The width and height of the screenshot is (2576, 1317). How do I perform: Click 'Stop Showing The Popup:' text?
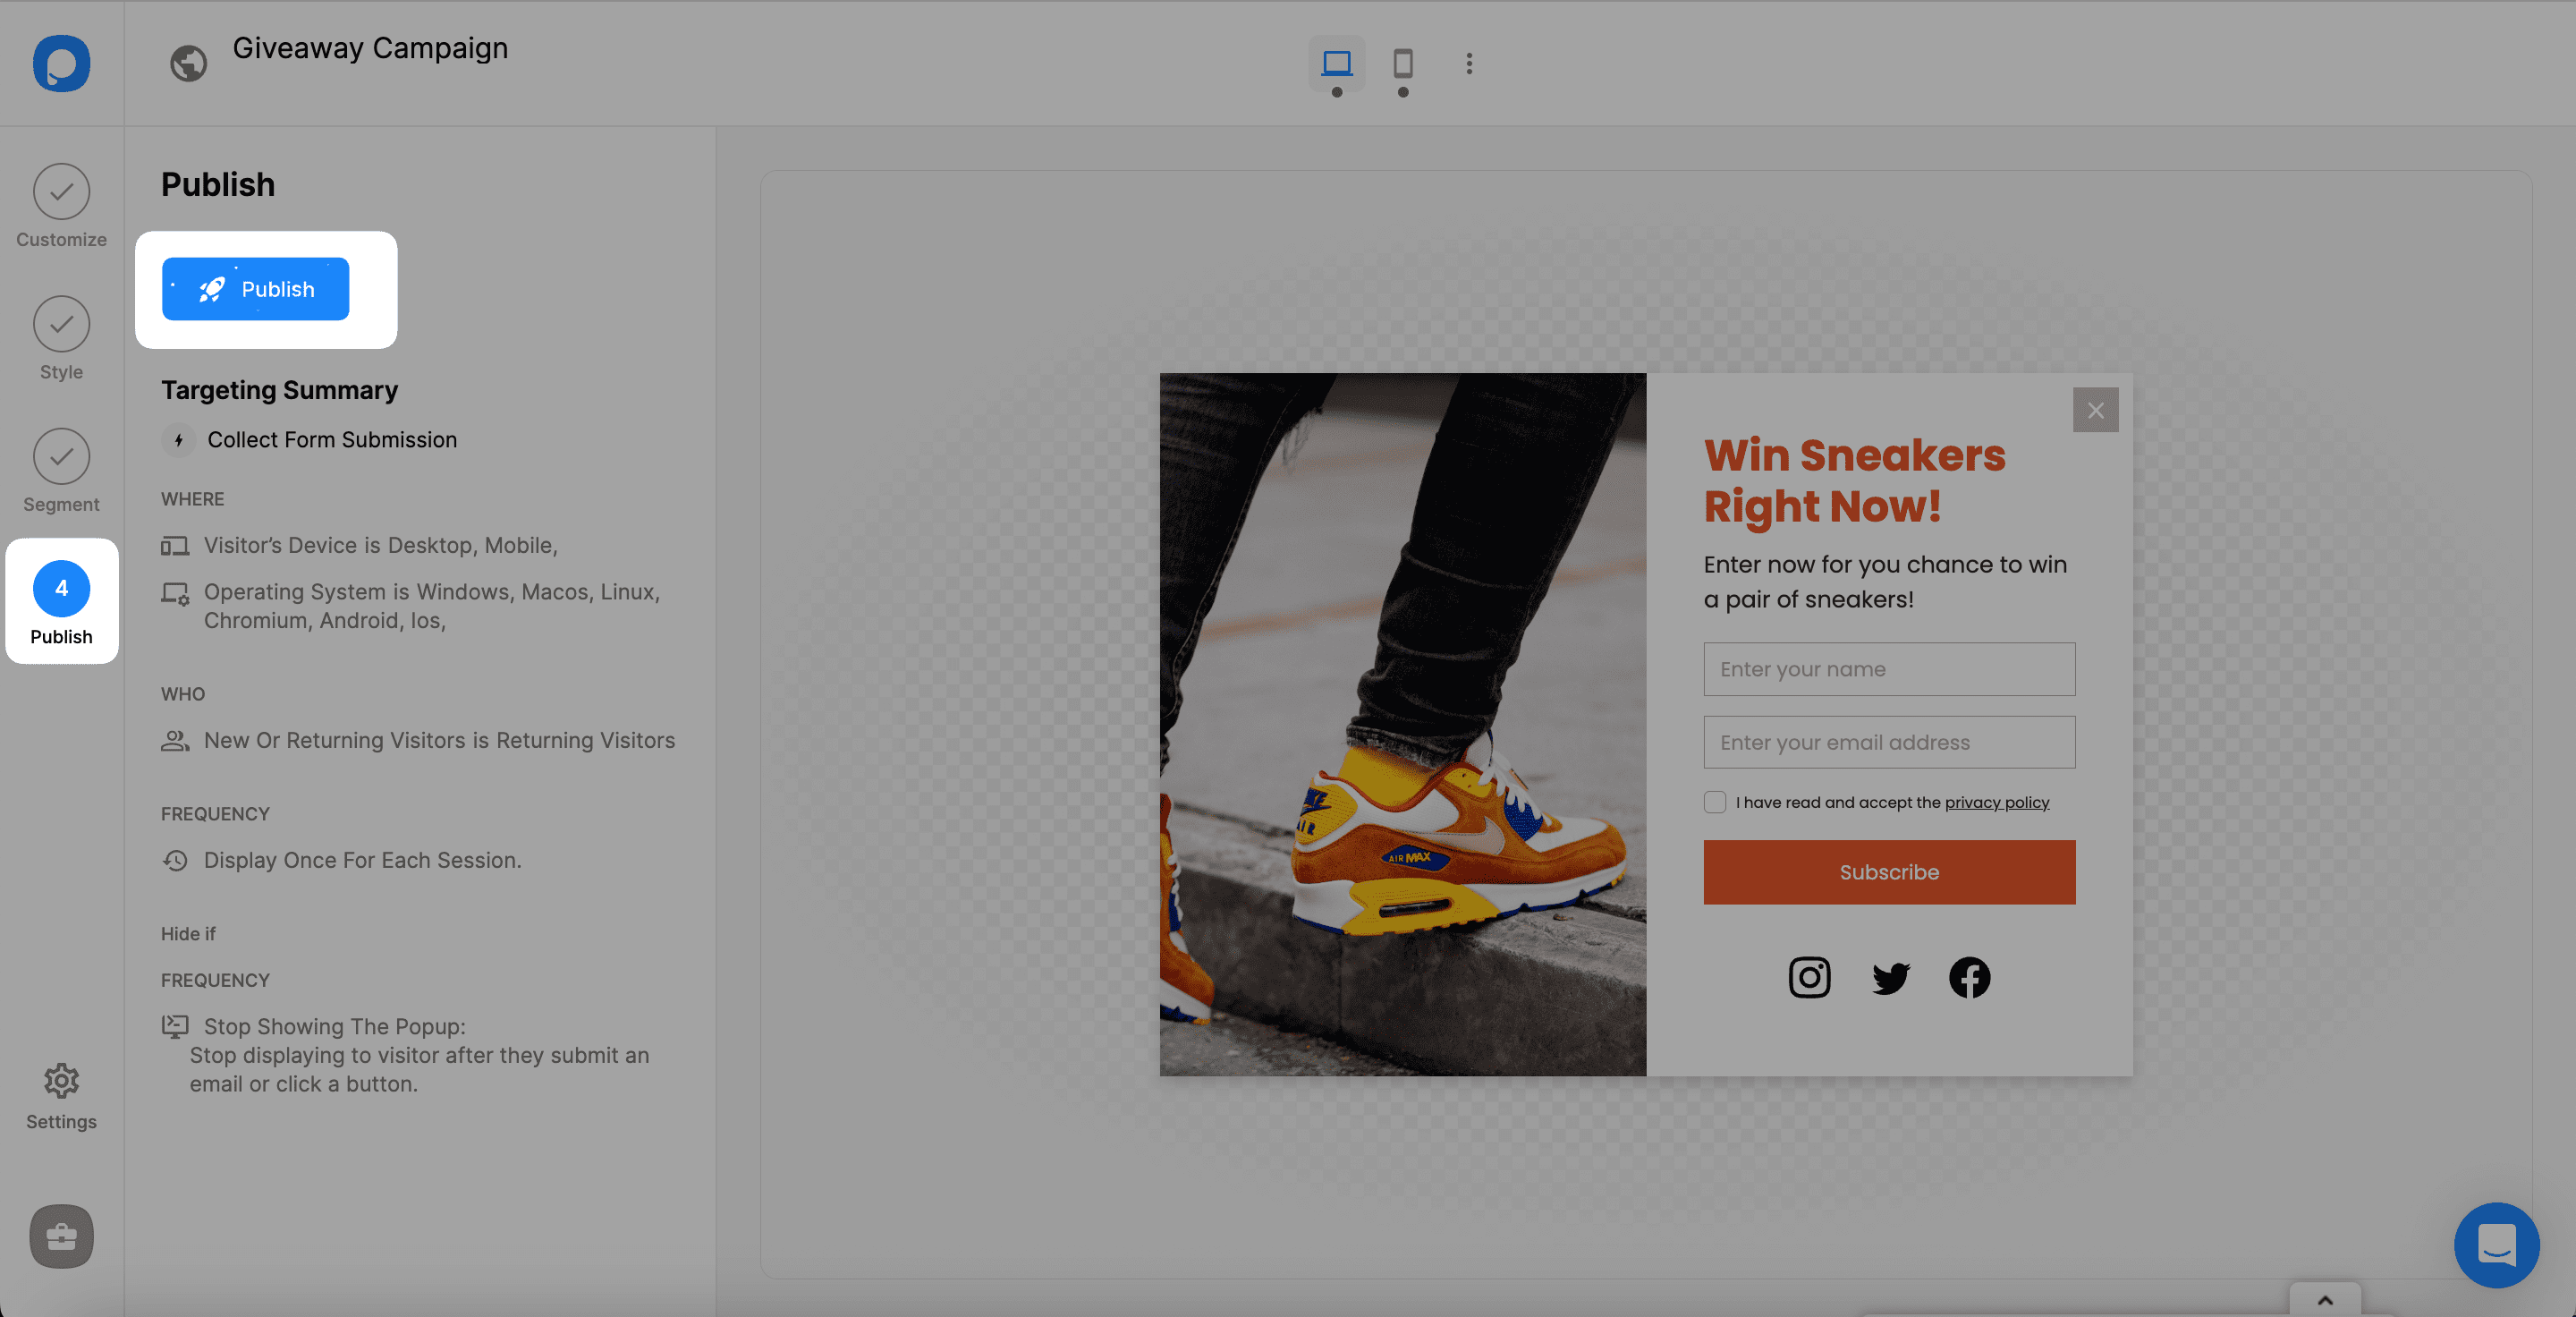click(335, 1026)
